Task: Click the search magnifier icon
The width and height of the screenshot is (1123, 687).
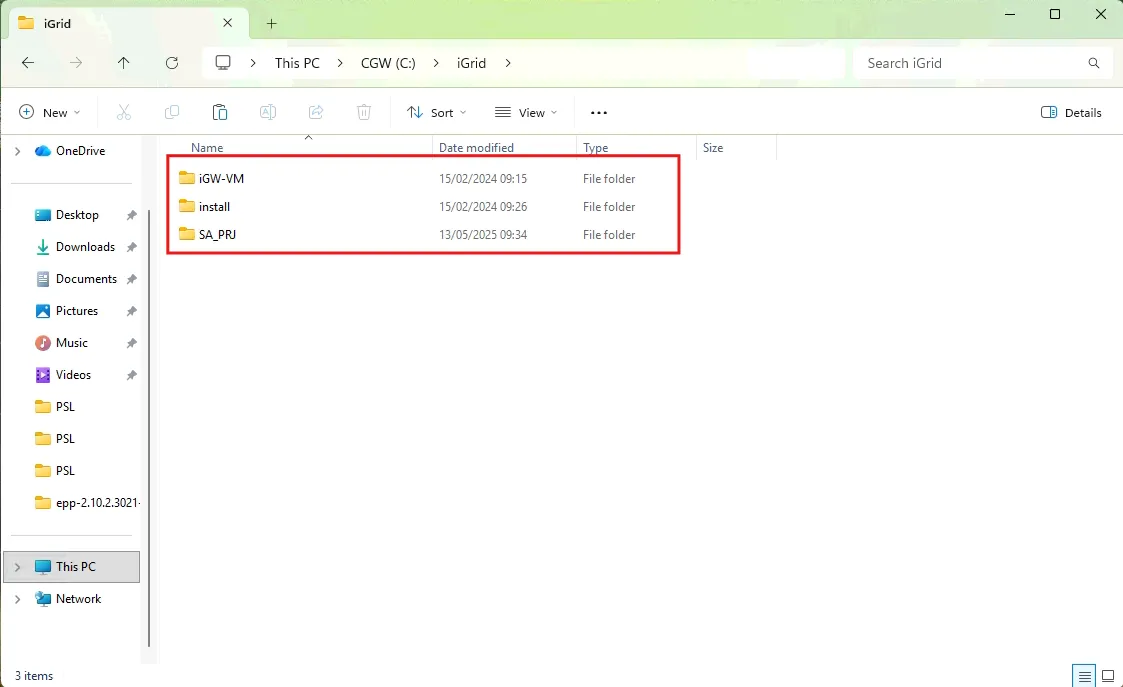Action: pos(1094,63)
